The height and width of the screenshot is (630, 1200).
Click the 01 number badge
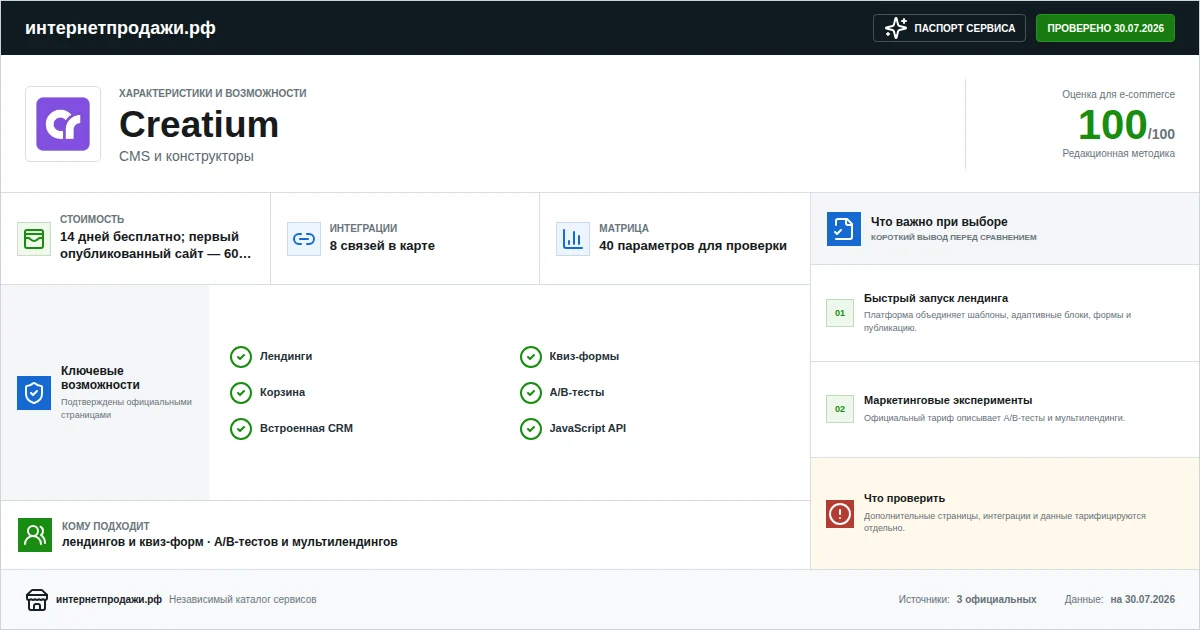(840, 313)
